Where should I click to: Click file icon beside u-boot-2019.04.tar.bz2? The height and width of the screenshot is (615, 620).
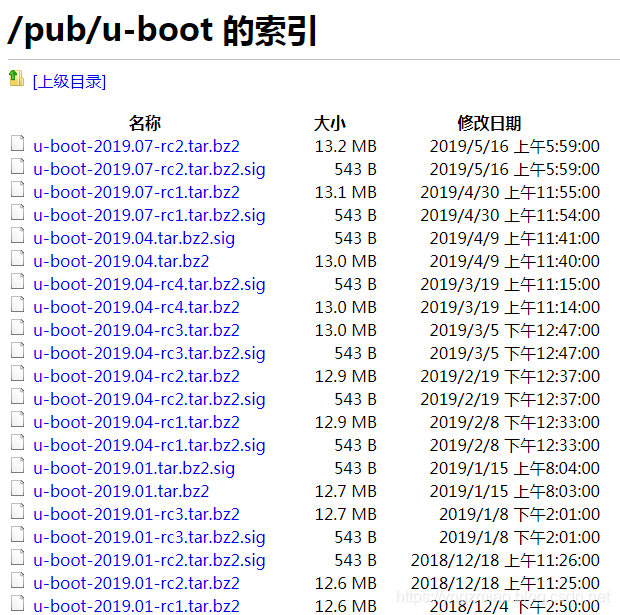(17, 258)
